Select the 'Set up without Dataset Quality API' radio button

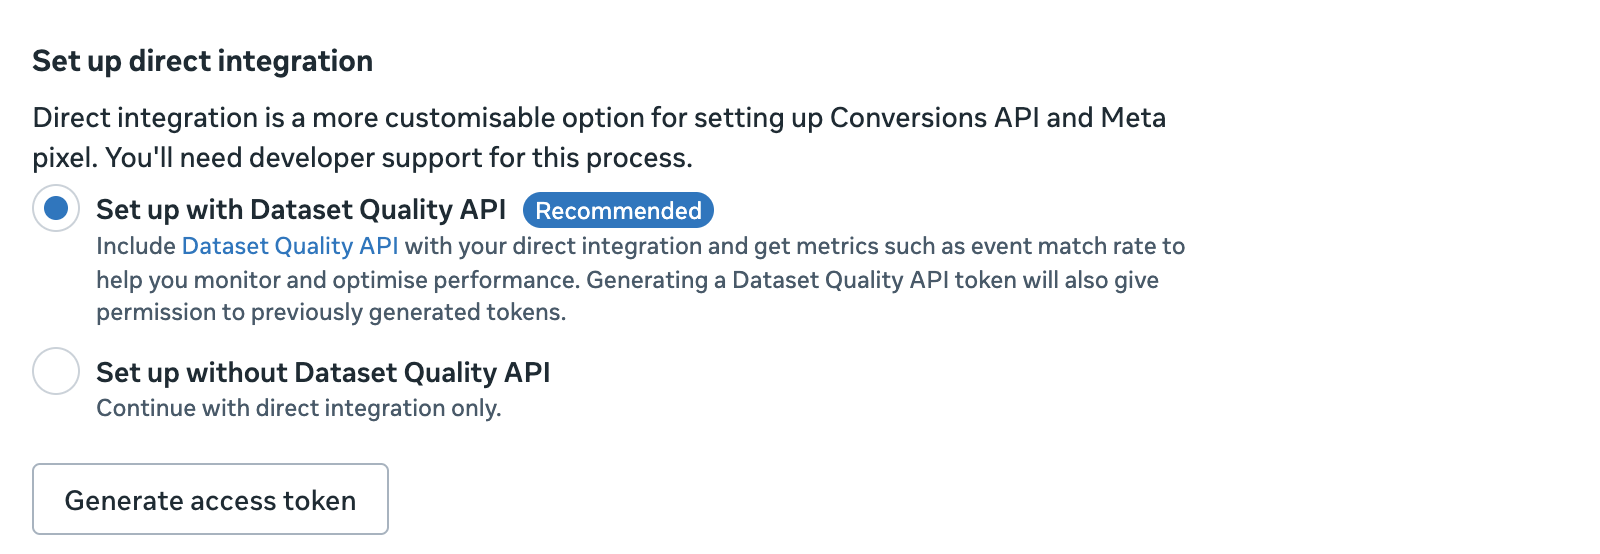(x=56, y=371)
